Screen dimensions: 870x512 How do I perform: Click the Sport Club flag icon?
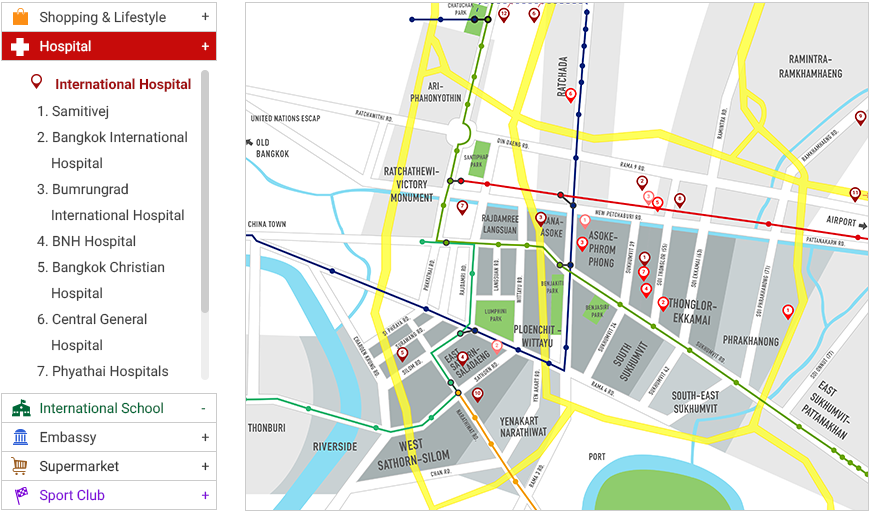click(x=20, y=495)
